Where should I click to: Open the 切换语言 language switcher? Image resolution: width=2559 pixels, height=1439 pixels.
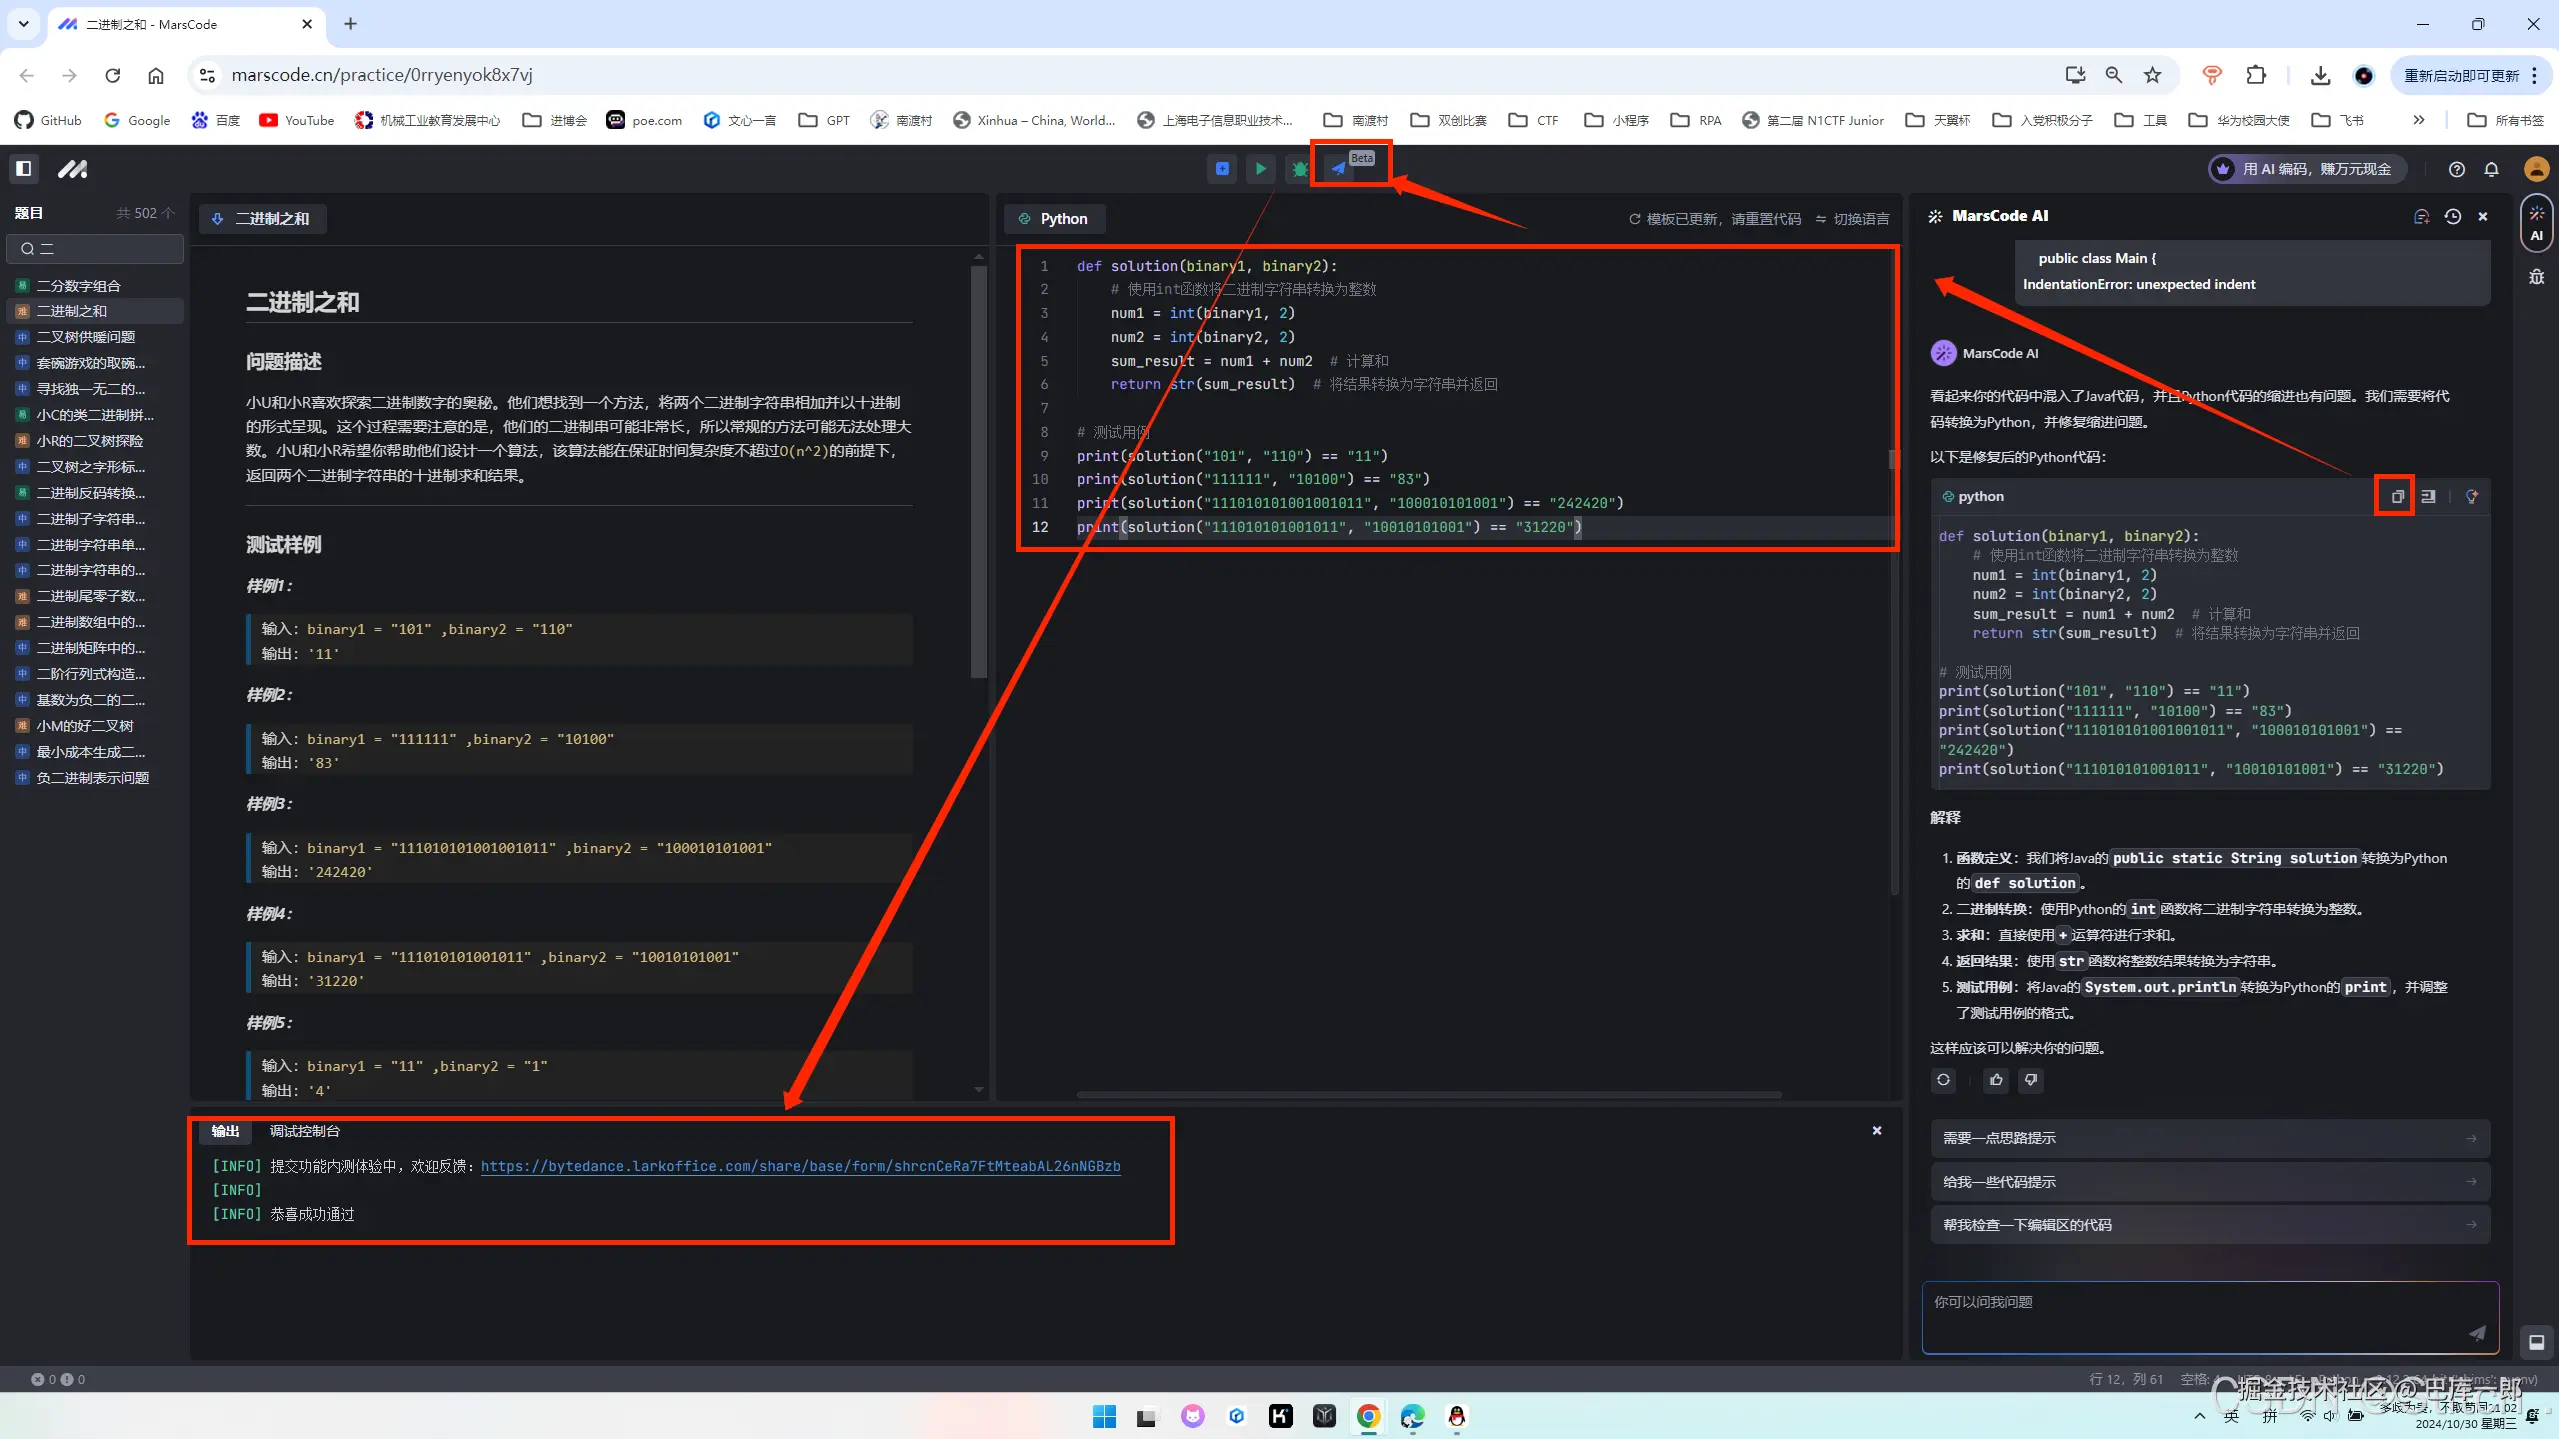click(x=1852, y=219)
